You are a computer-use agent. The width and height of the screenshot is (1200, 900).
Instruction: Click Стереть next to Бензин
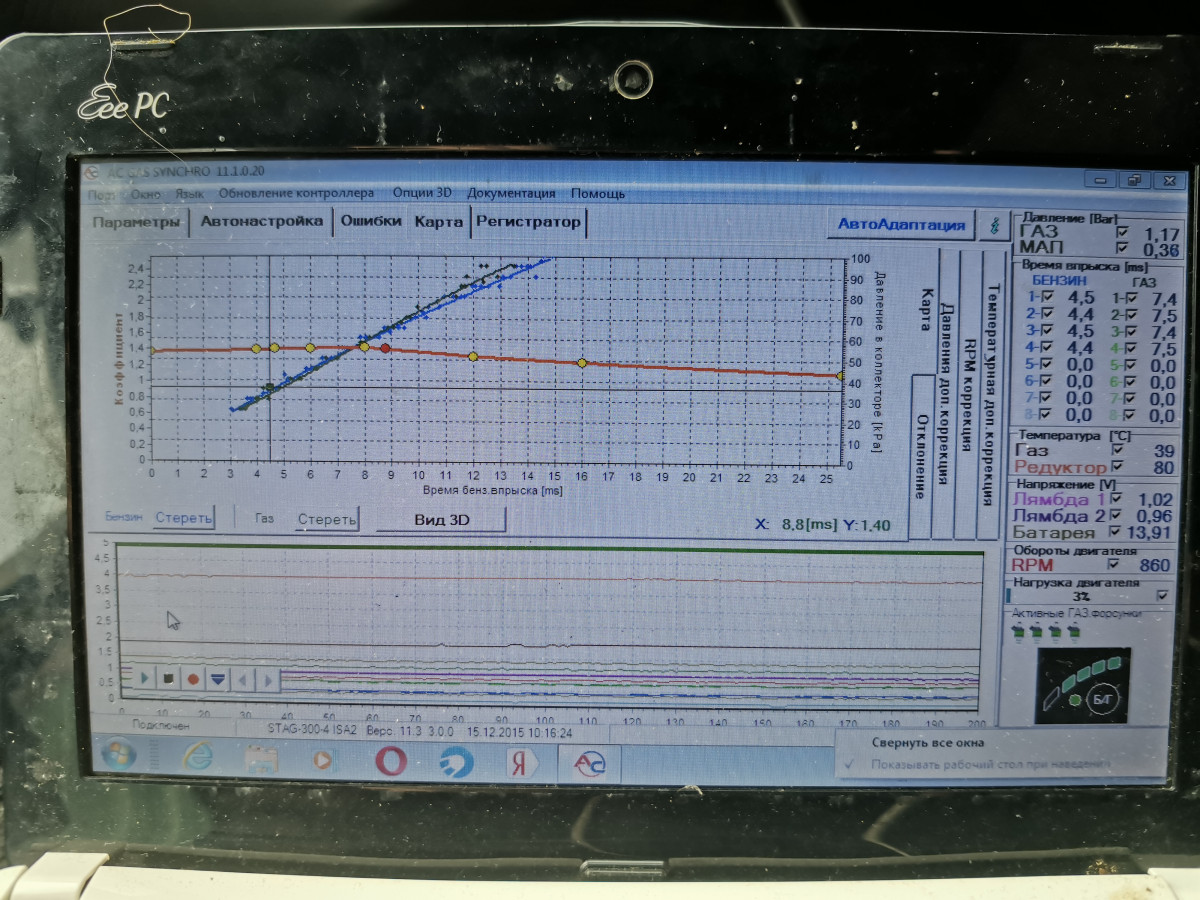pos(184,518)
